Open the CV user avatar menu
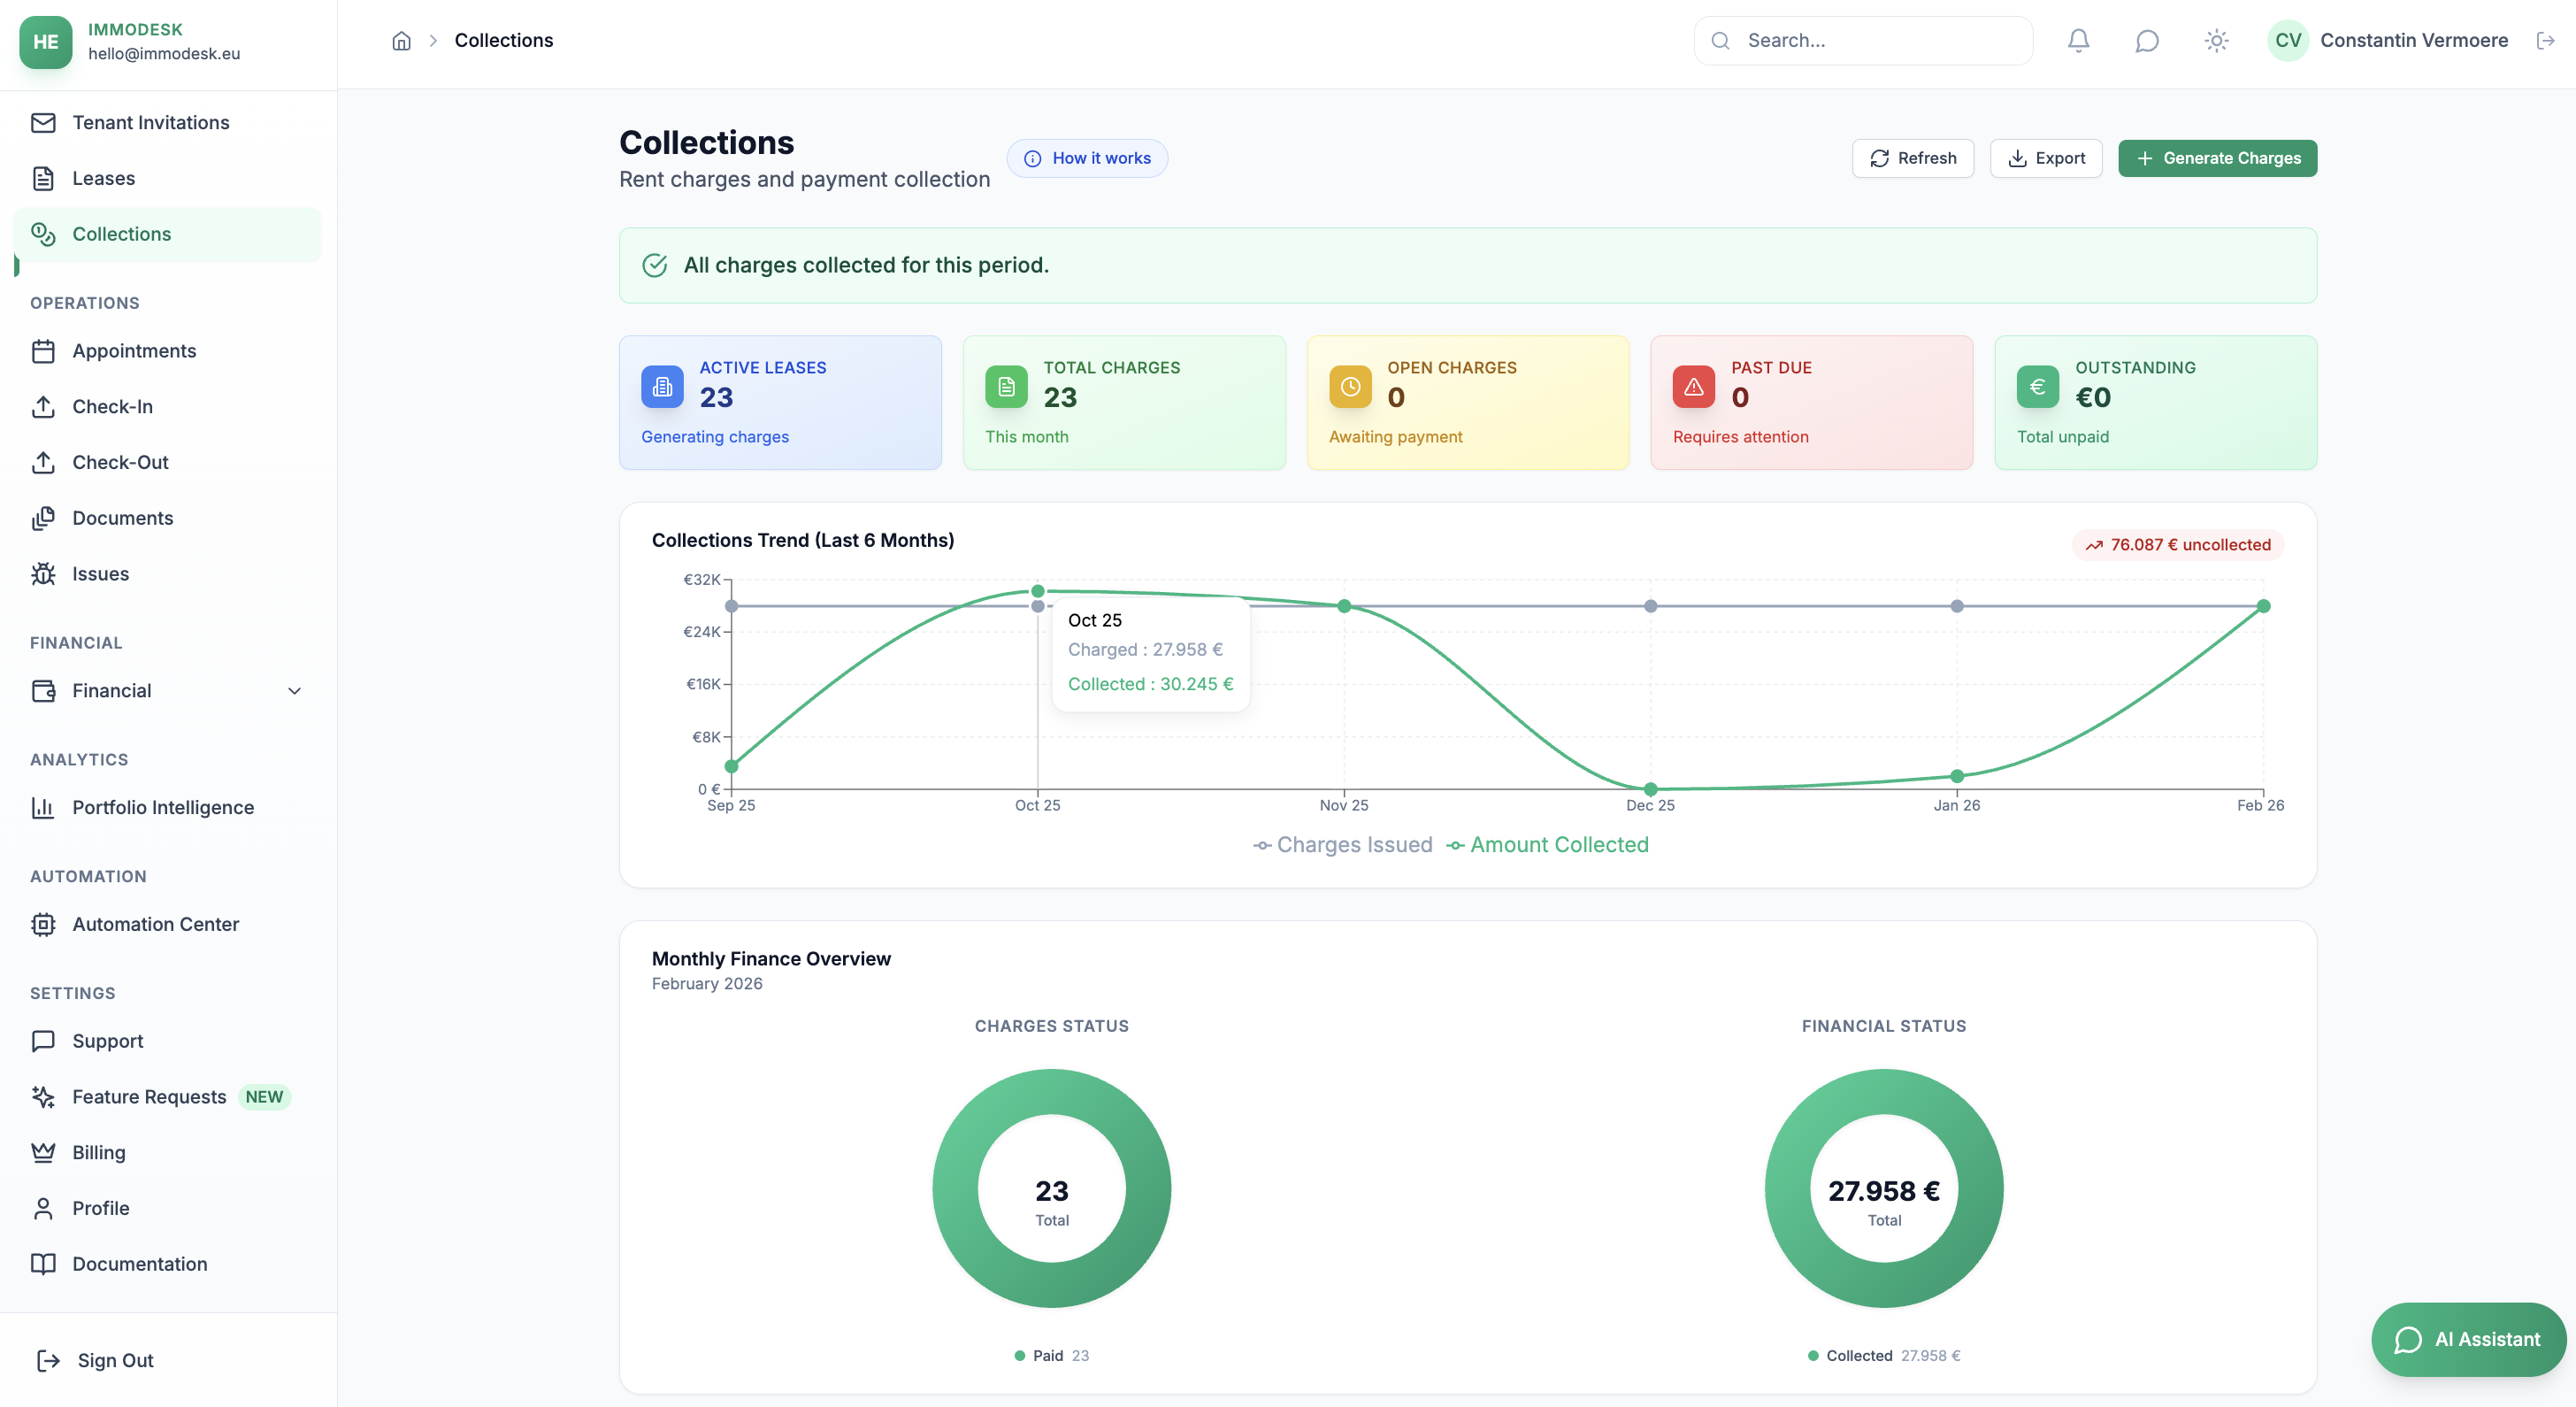Viewport: 2576px width, 1407px height. [2288, 40]
